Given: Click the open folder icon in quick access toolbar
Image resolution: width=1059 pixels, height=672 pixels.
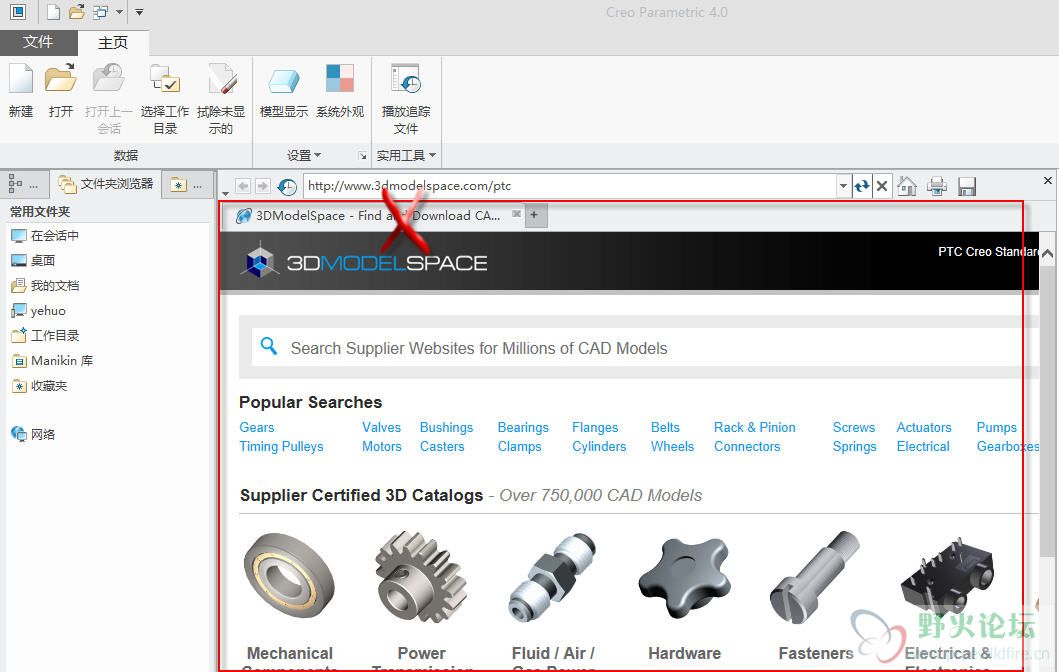Looking at the screenshot, I should pos(77,11).
